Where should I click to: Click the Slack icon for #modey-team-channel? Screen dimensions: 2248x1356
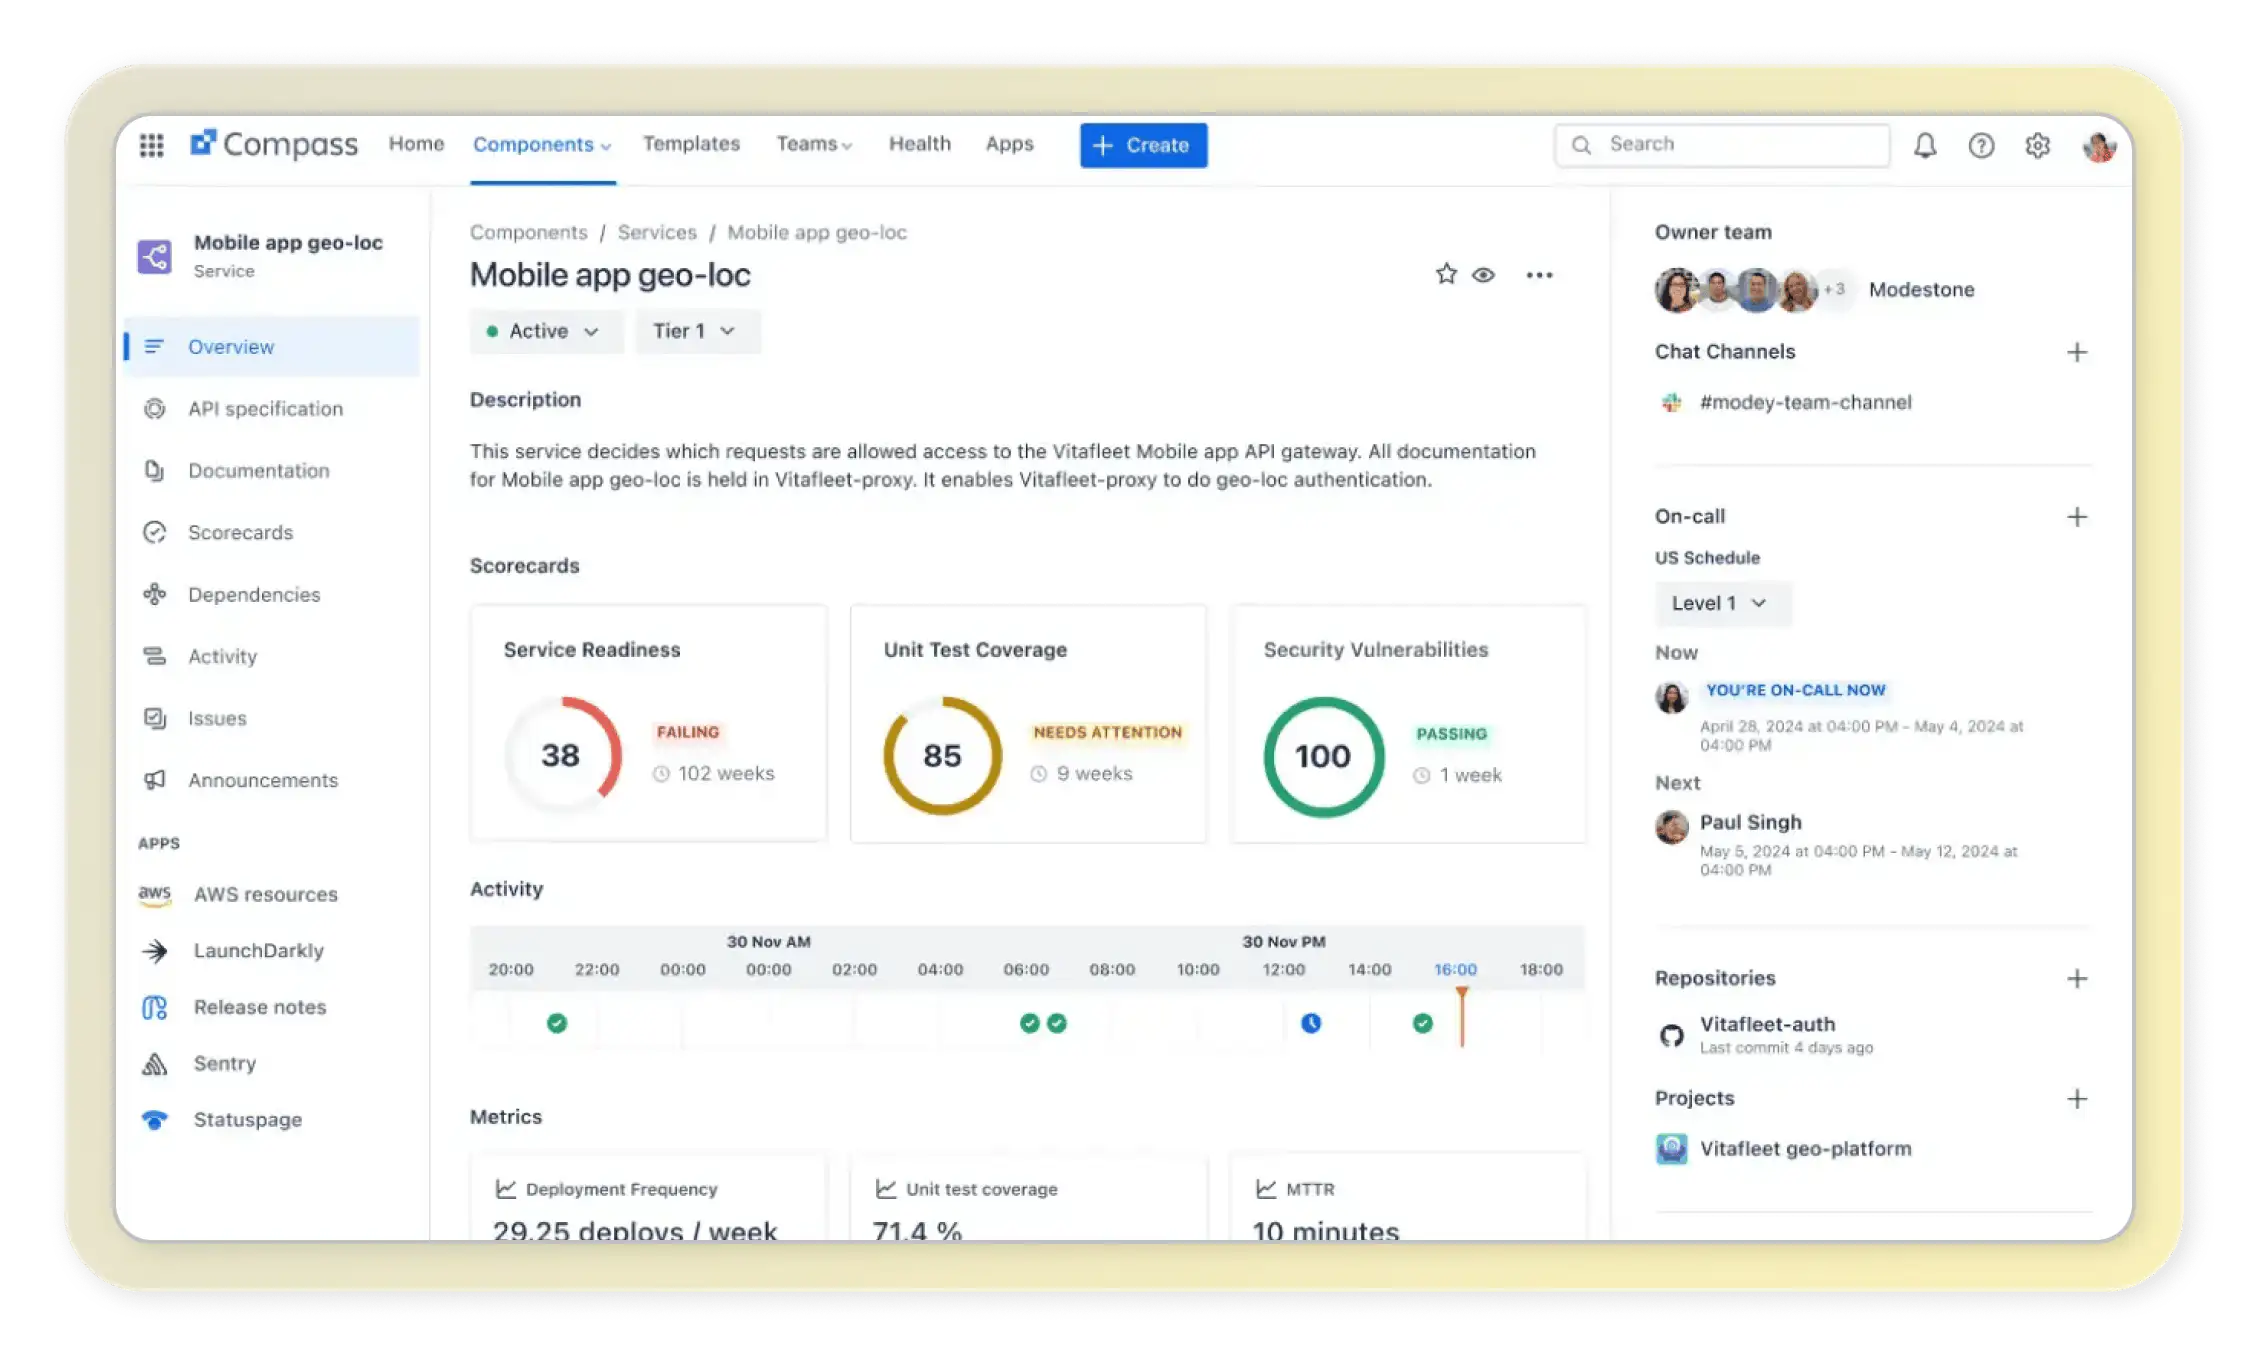pyautogui.click(x=1671, y=403)
